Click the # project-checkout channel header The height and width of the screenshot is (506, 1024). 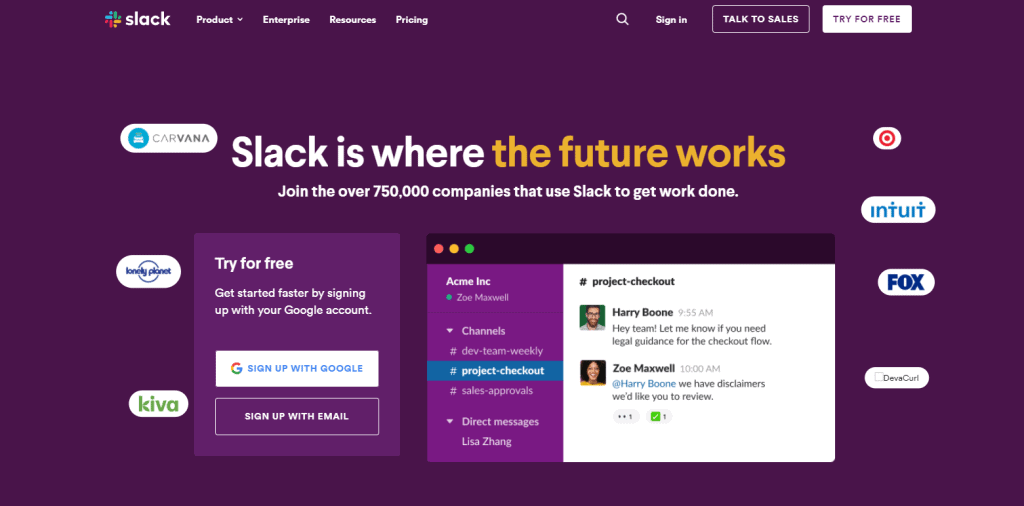627,281
